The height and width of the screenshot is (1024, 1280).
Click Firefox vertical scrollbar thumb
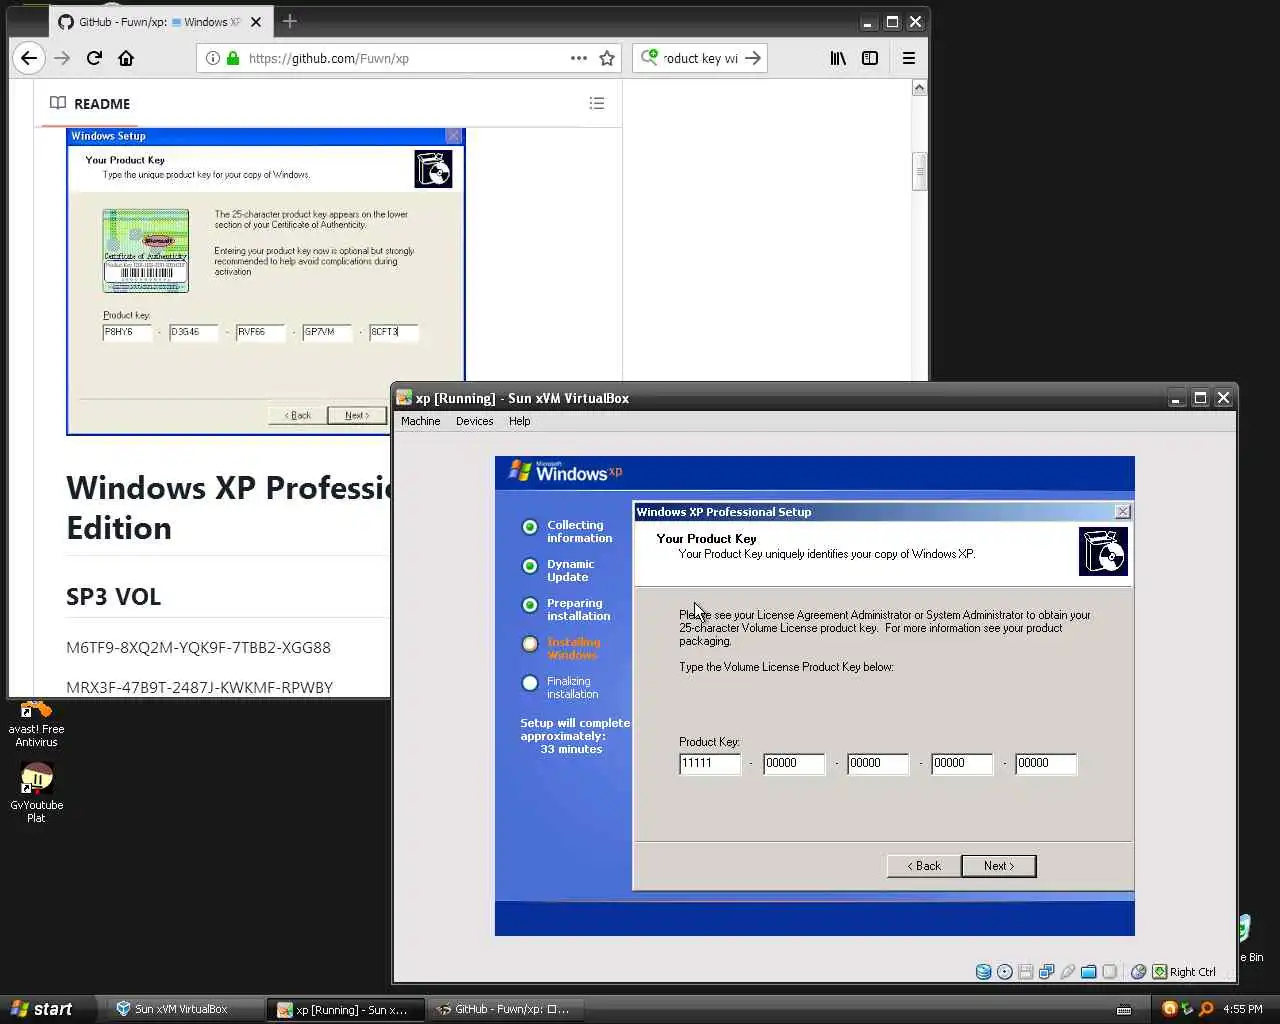920,171
